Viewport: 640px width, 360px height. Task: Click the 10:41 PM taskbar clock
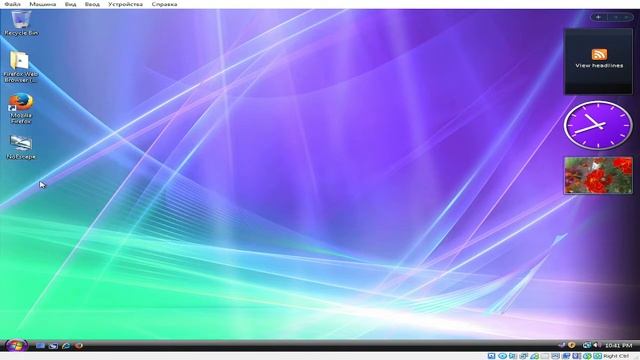(619, 346)
